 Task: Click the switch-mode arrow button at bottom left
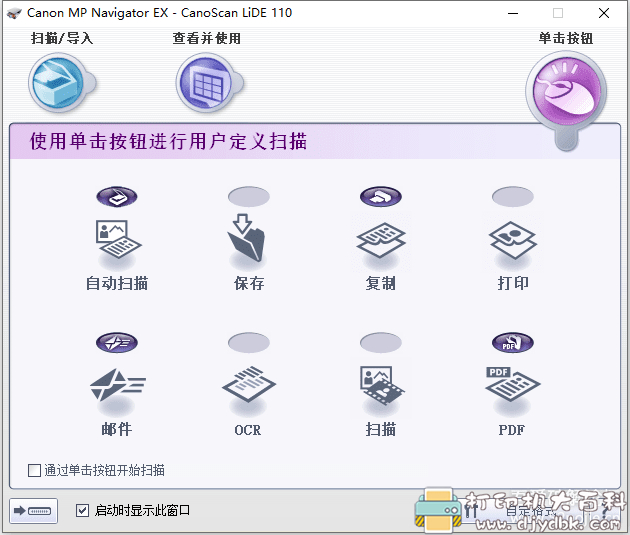coord(33,511)
